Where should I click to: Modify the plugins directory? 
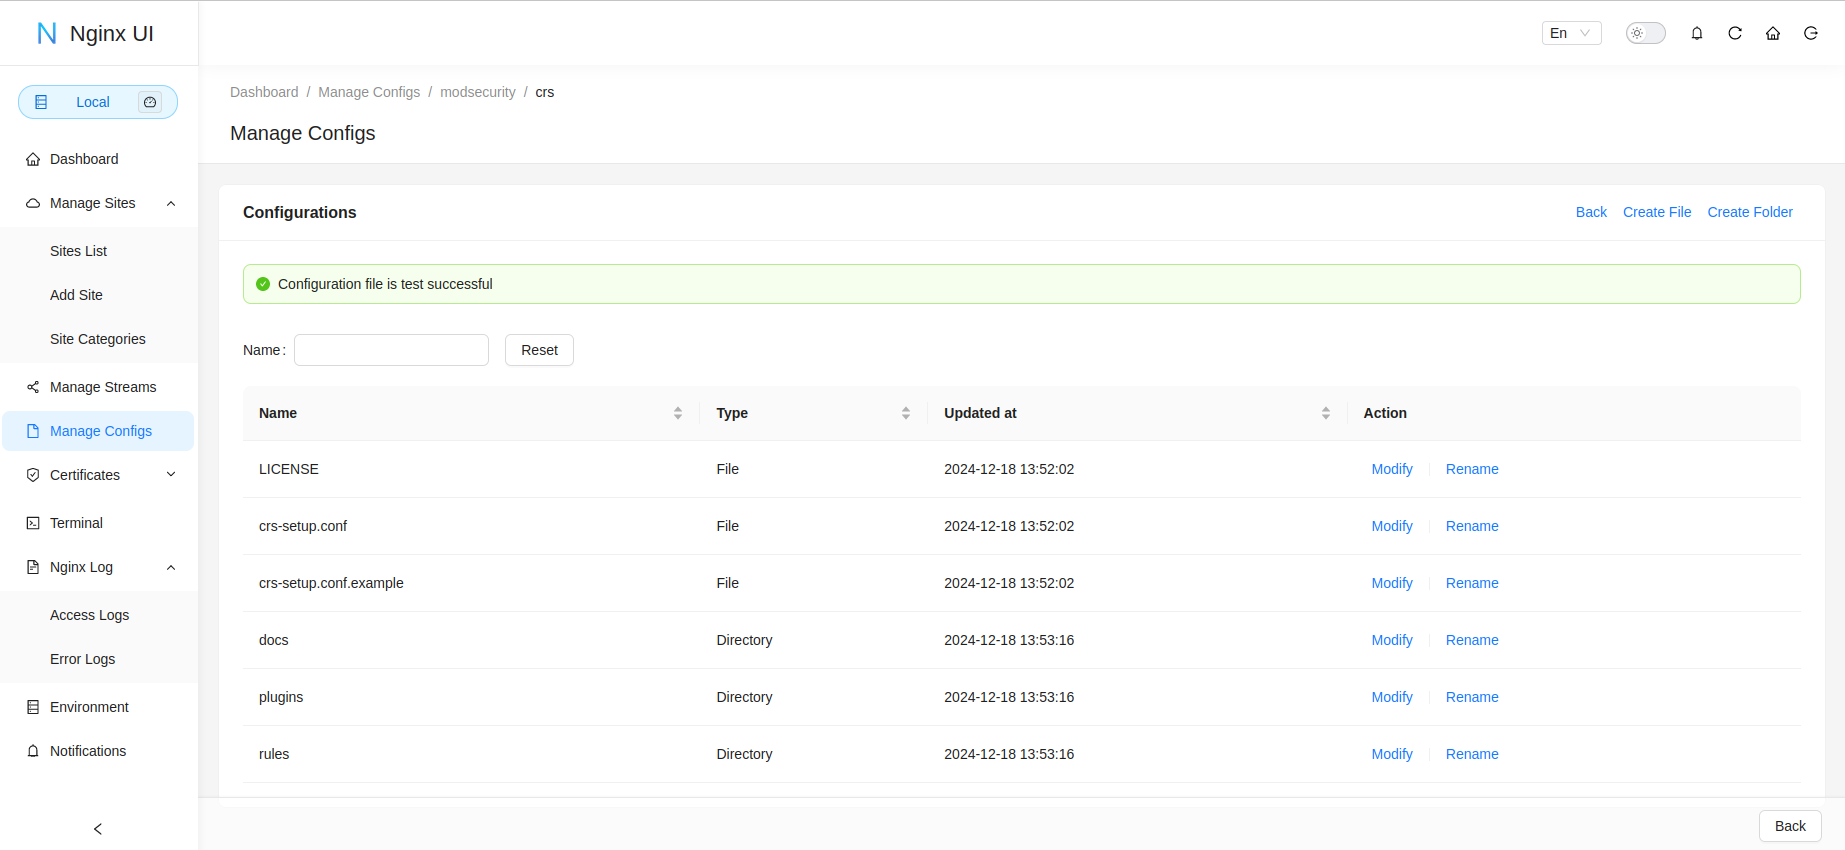pos(1392,697)
